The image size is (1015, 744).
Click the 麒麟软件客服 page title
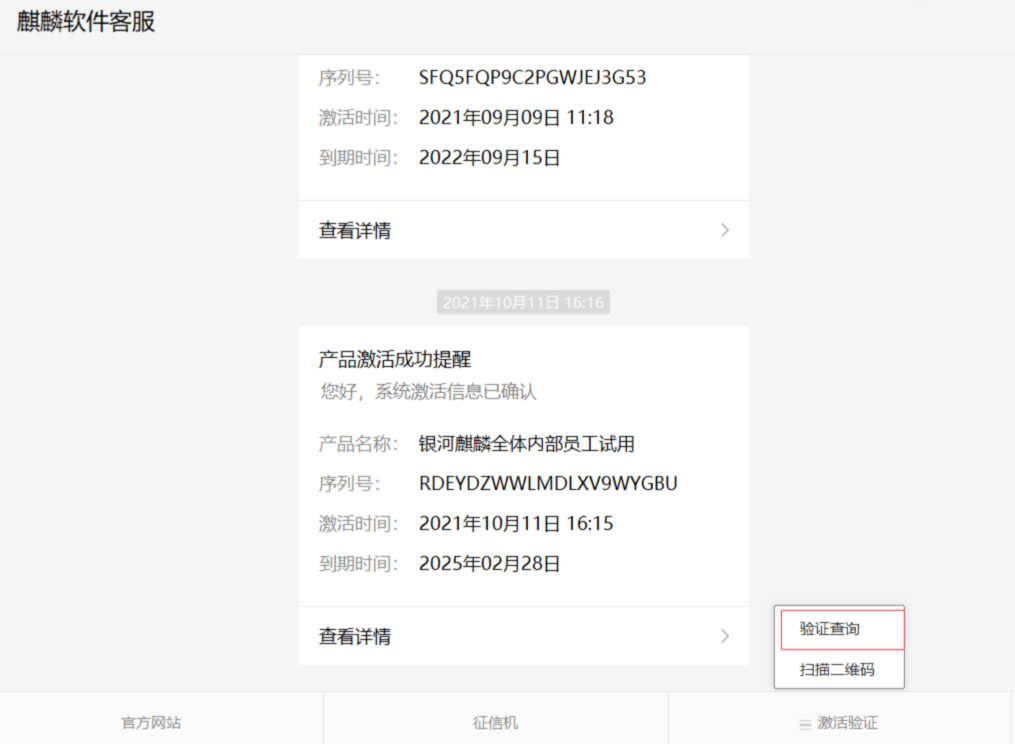[86, 21]
